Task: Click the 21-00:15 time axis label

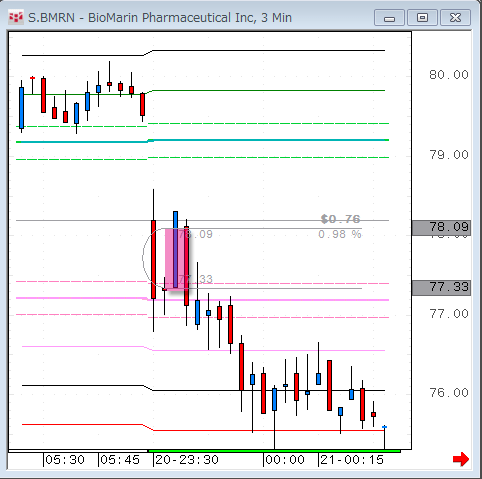Action: coord(352,460)
